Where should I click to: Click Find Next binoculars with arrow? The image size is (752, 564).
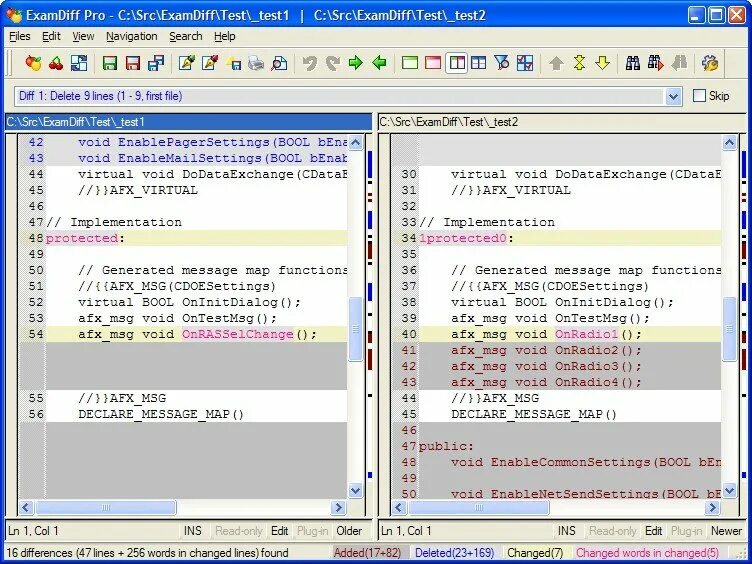click(656, 63)
